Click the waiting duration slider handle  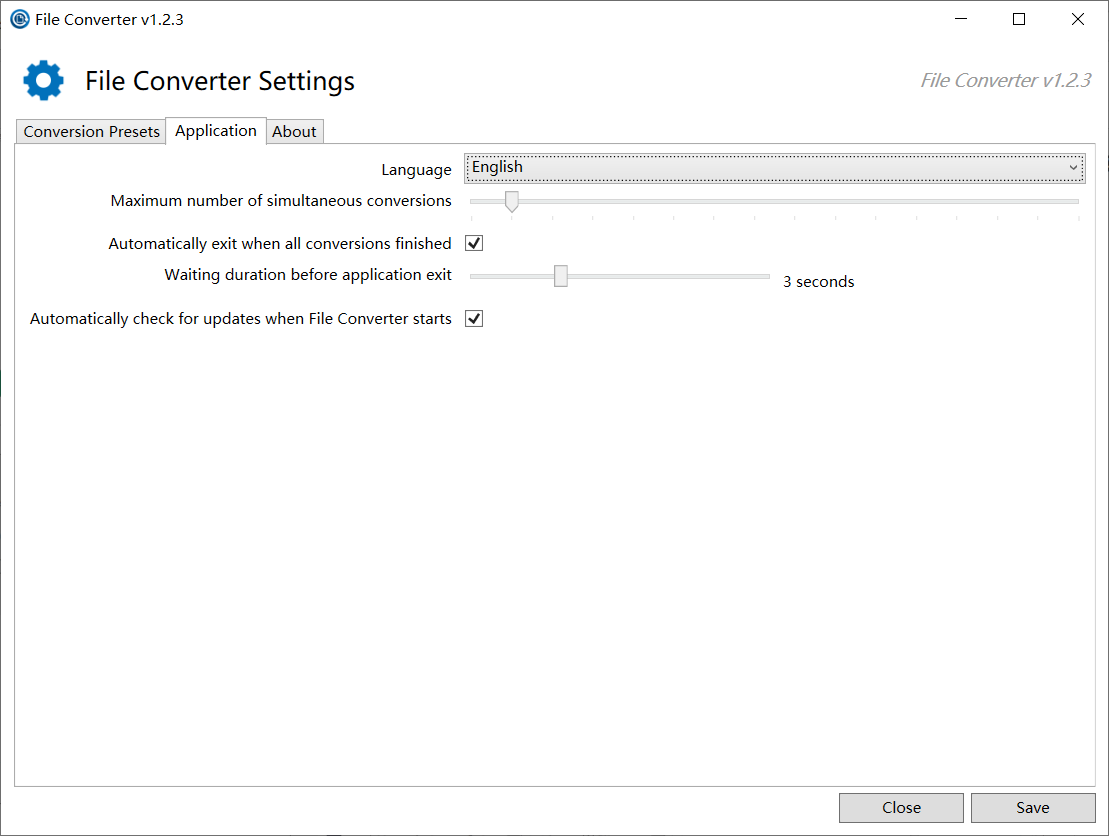point(560,275)
